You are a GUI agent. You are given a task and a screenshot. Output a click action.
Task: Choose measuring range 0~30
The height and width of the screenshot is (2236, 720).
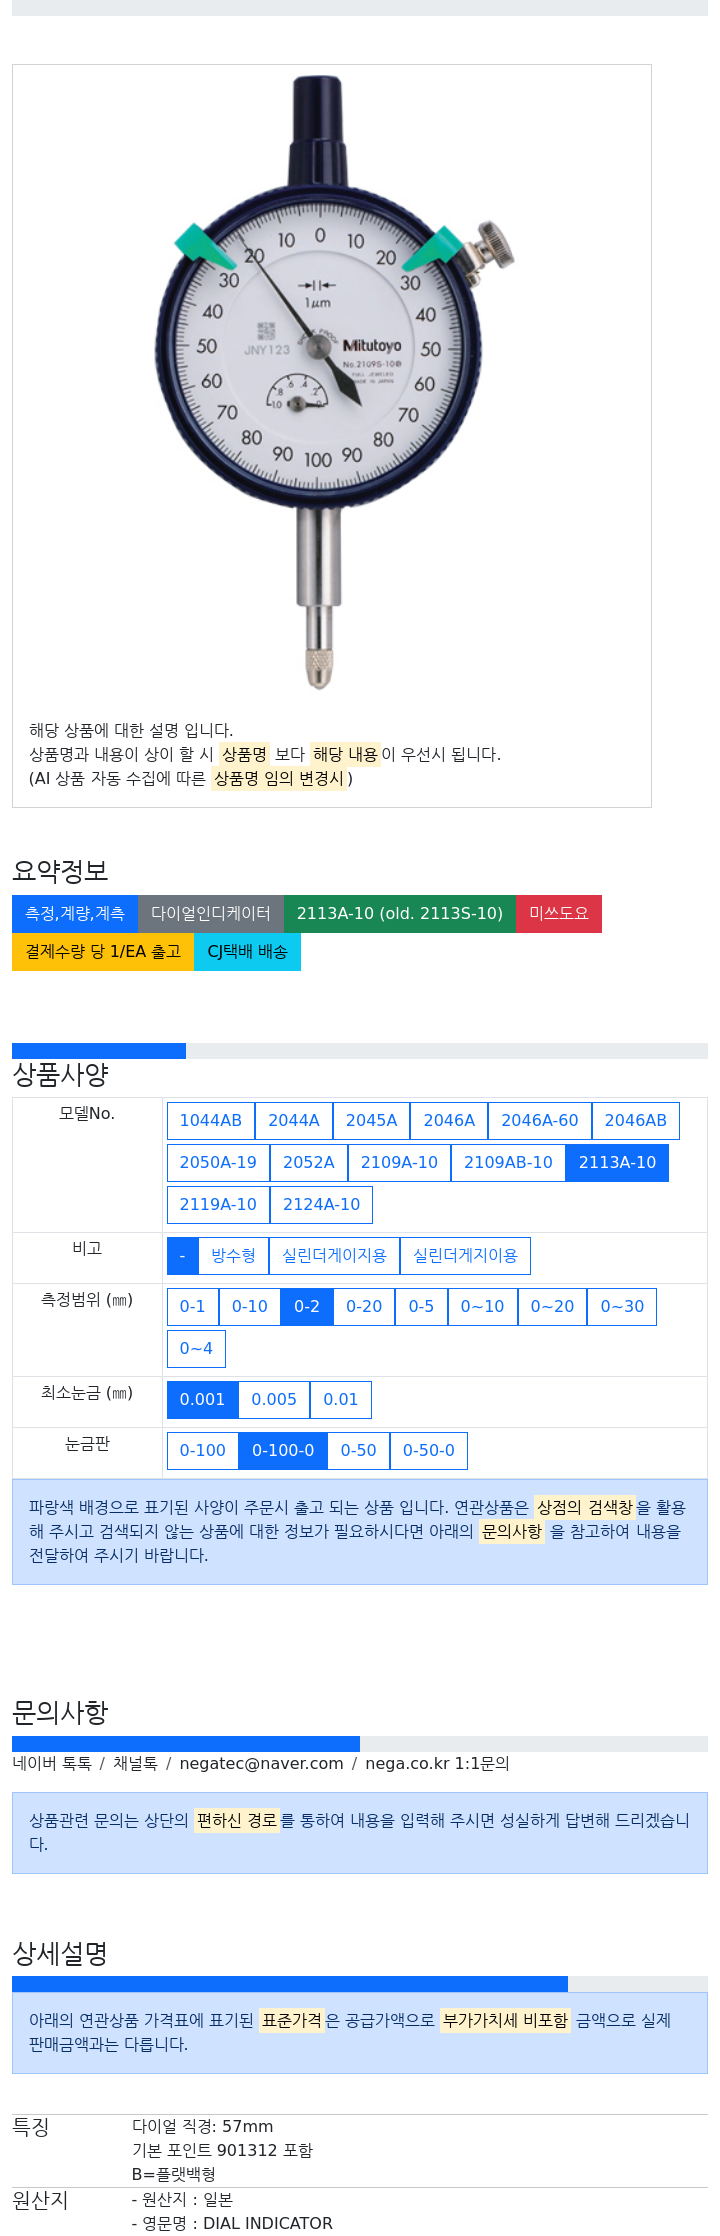click(x=622, y=1307)
